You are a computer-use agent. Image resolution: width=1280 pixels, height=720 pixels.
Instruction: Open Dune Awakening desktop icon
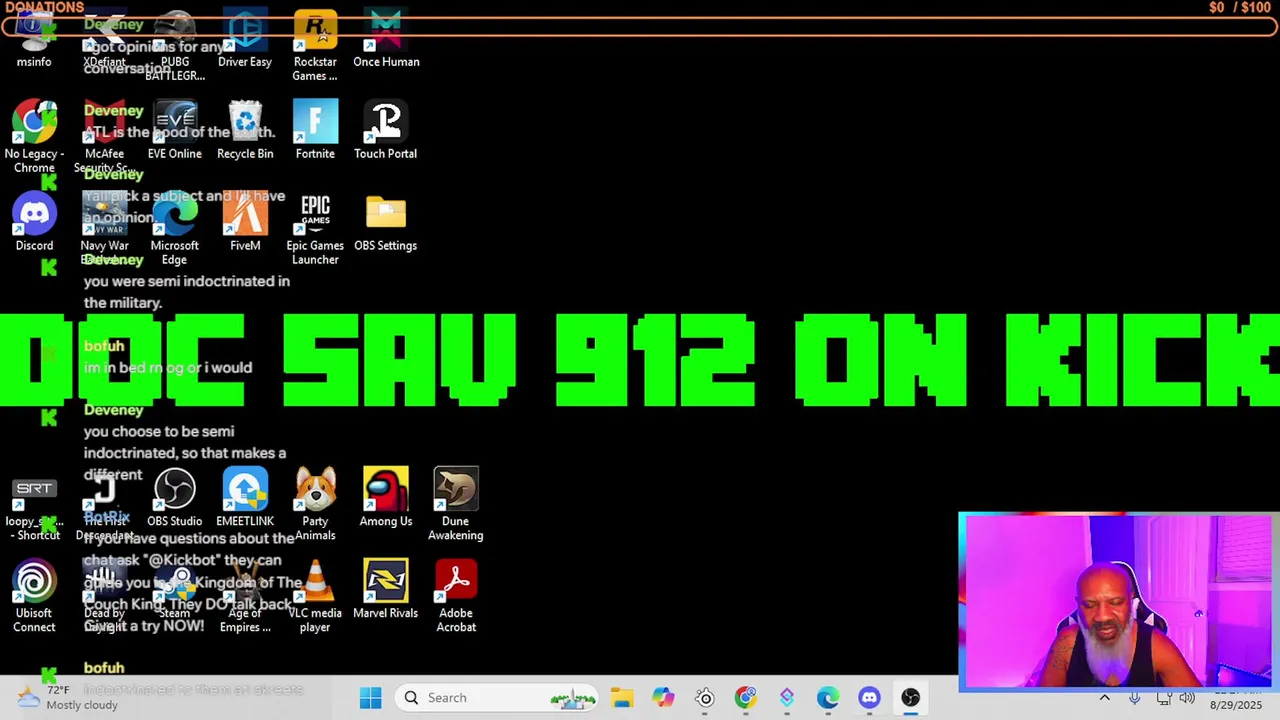456,505
